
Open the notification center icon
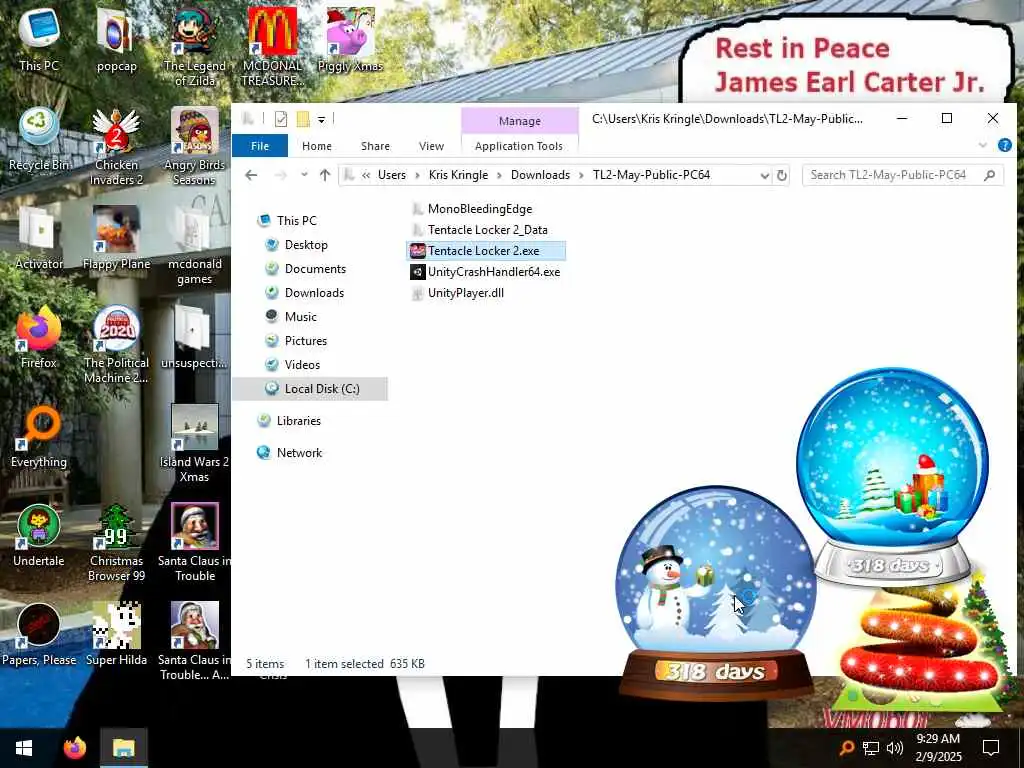pos(991,748)
